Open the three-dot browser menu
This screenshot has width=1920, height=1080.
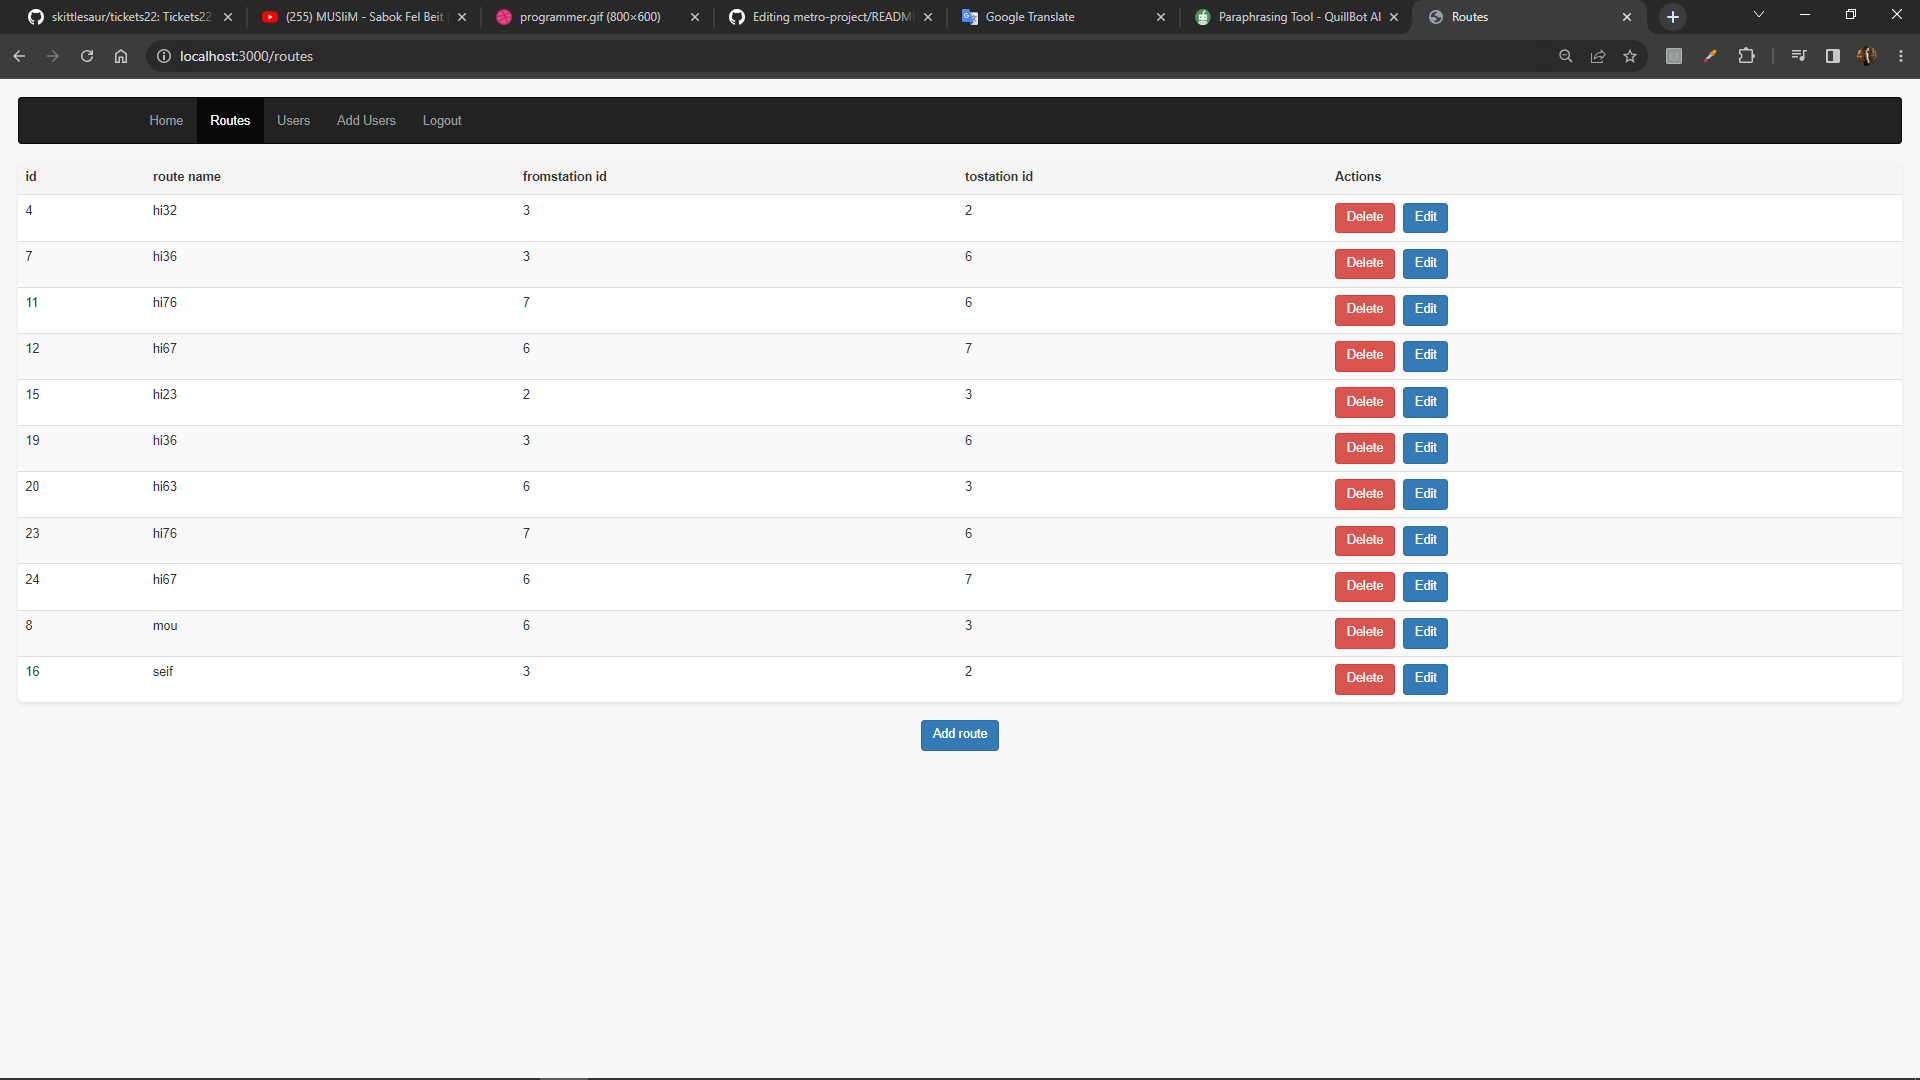(x=1901, y=56)
